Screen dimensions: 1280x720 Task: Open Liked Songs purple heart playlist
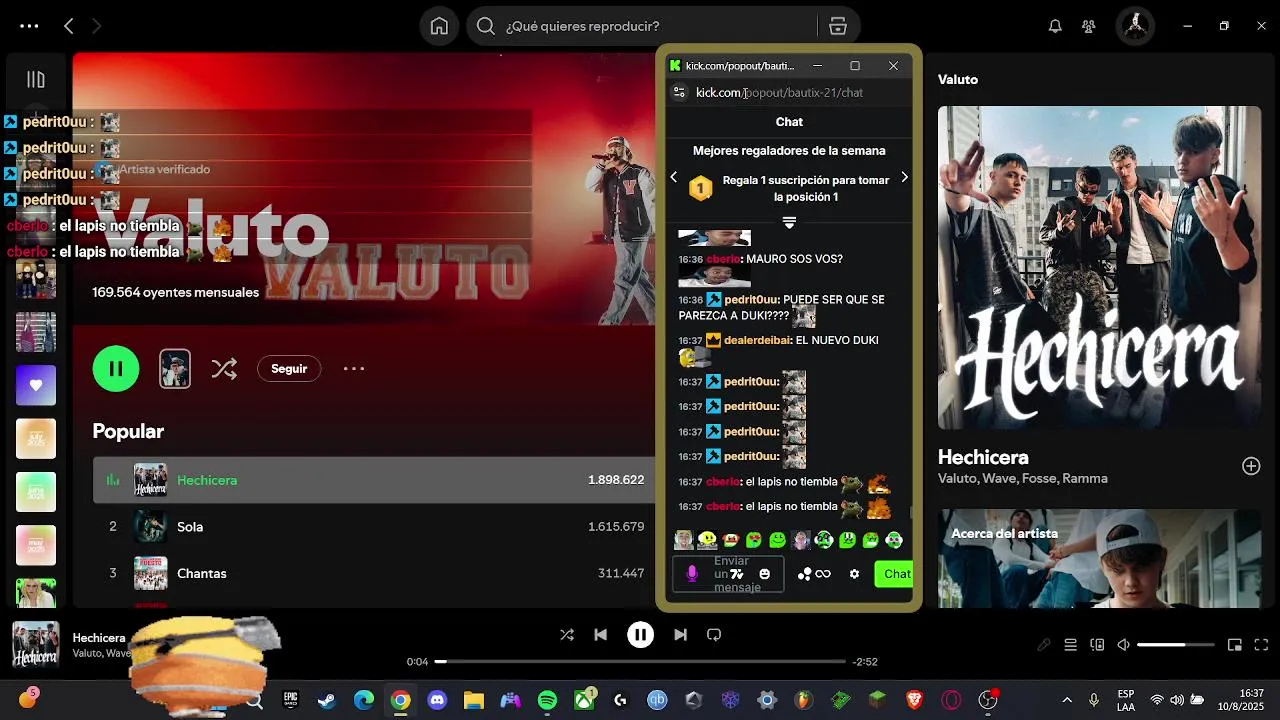coord(36,385)
